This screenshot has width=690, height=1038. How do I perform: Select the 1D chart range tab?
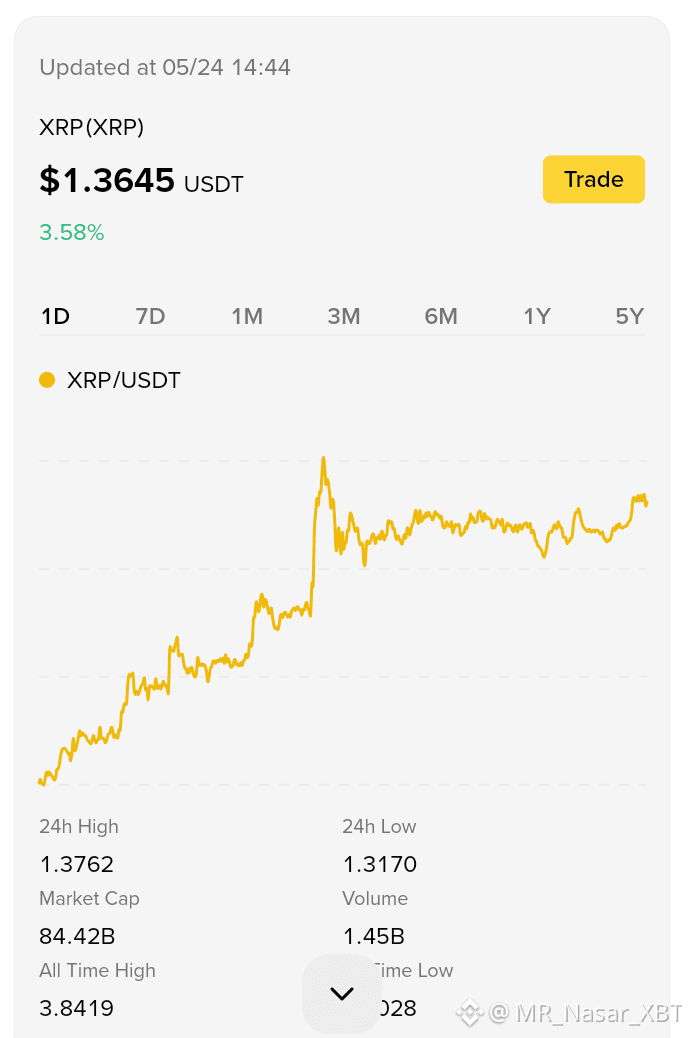click(56, 316)
